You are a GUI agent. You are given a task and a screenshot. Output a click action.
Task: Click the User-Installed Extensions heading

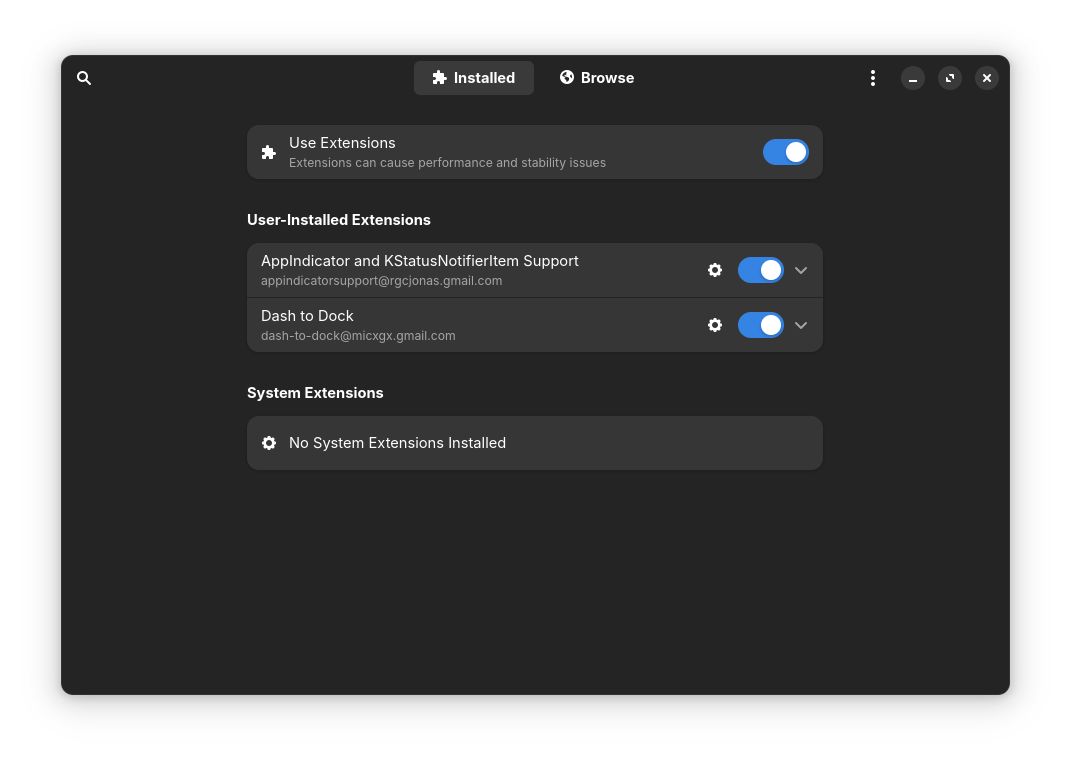click(339, 220)
